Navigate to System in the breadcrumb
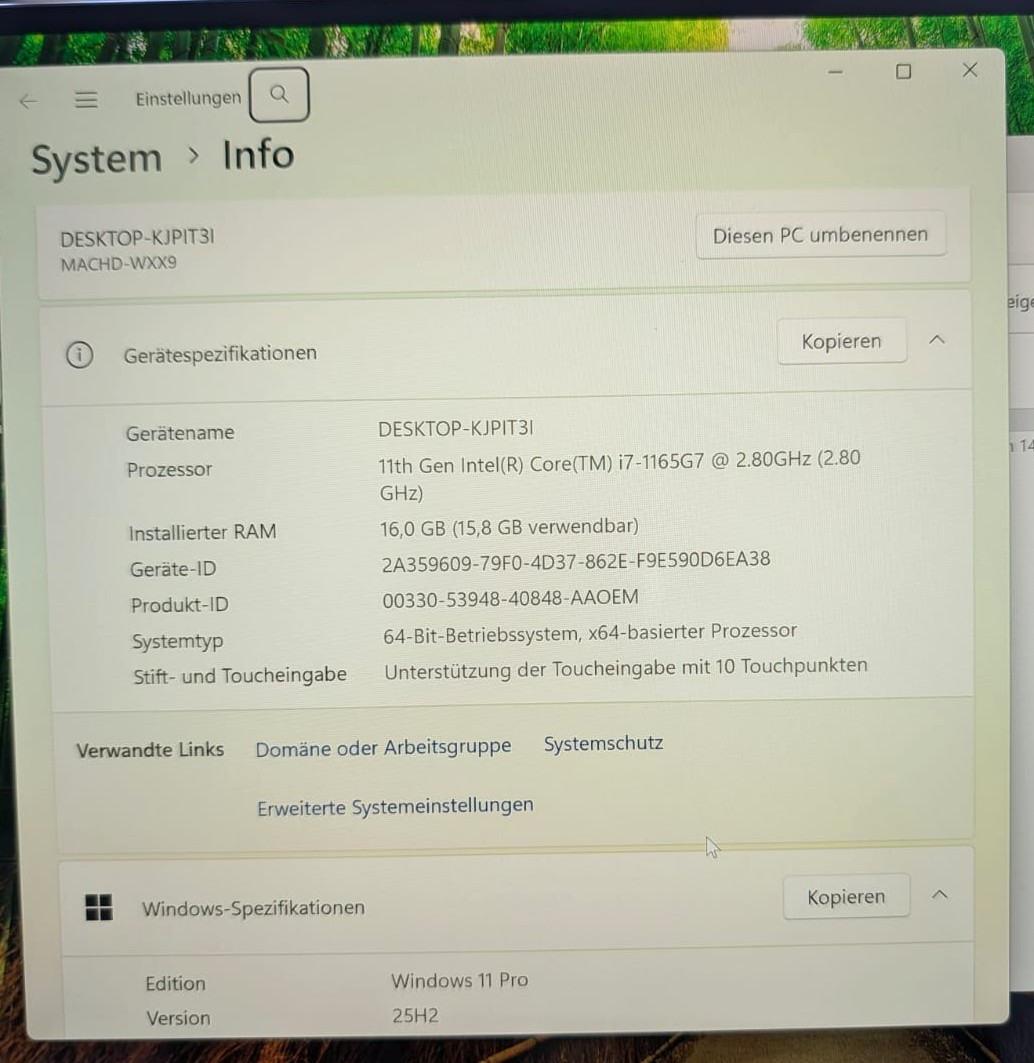 pyautogui.click(x=97, y=161)
